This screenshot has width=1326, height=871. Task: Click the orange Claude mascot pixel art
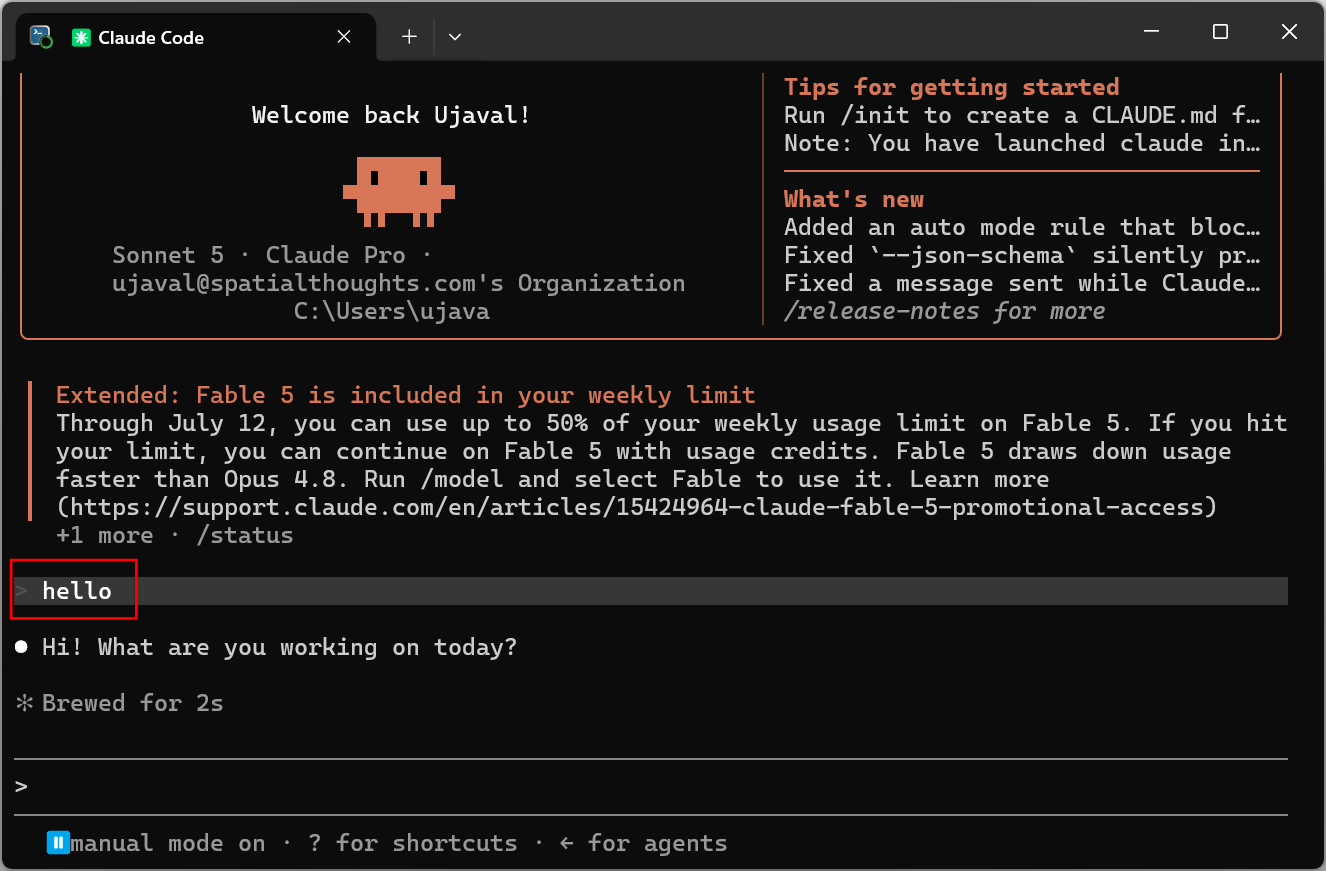tap(399, 191)
